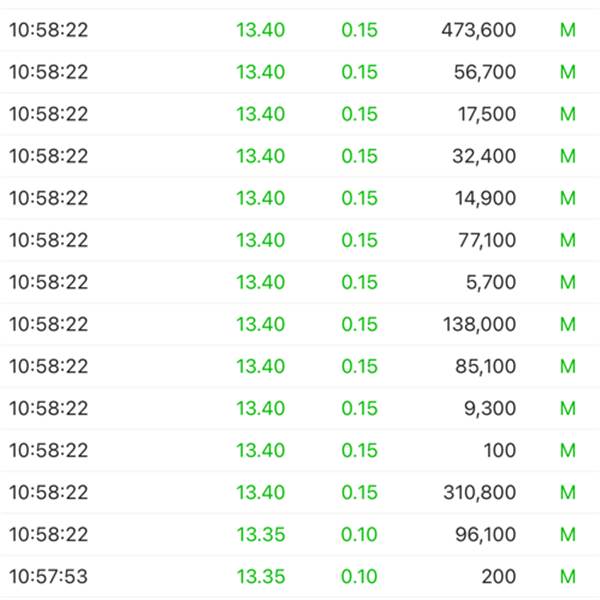
Task: Click the M marker on the 473,600 row
Action: [x=568, y=30]
